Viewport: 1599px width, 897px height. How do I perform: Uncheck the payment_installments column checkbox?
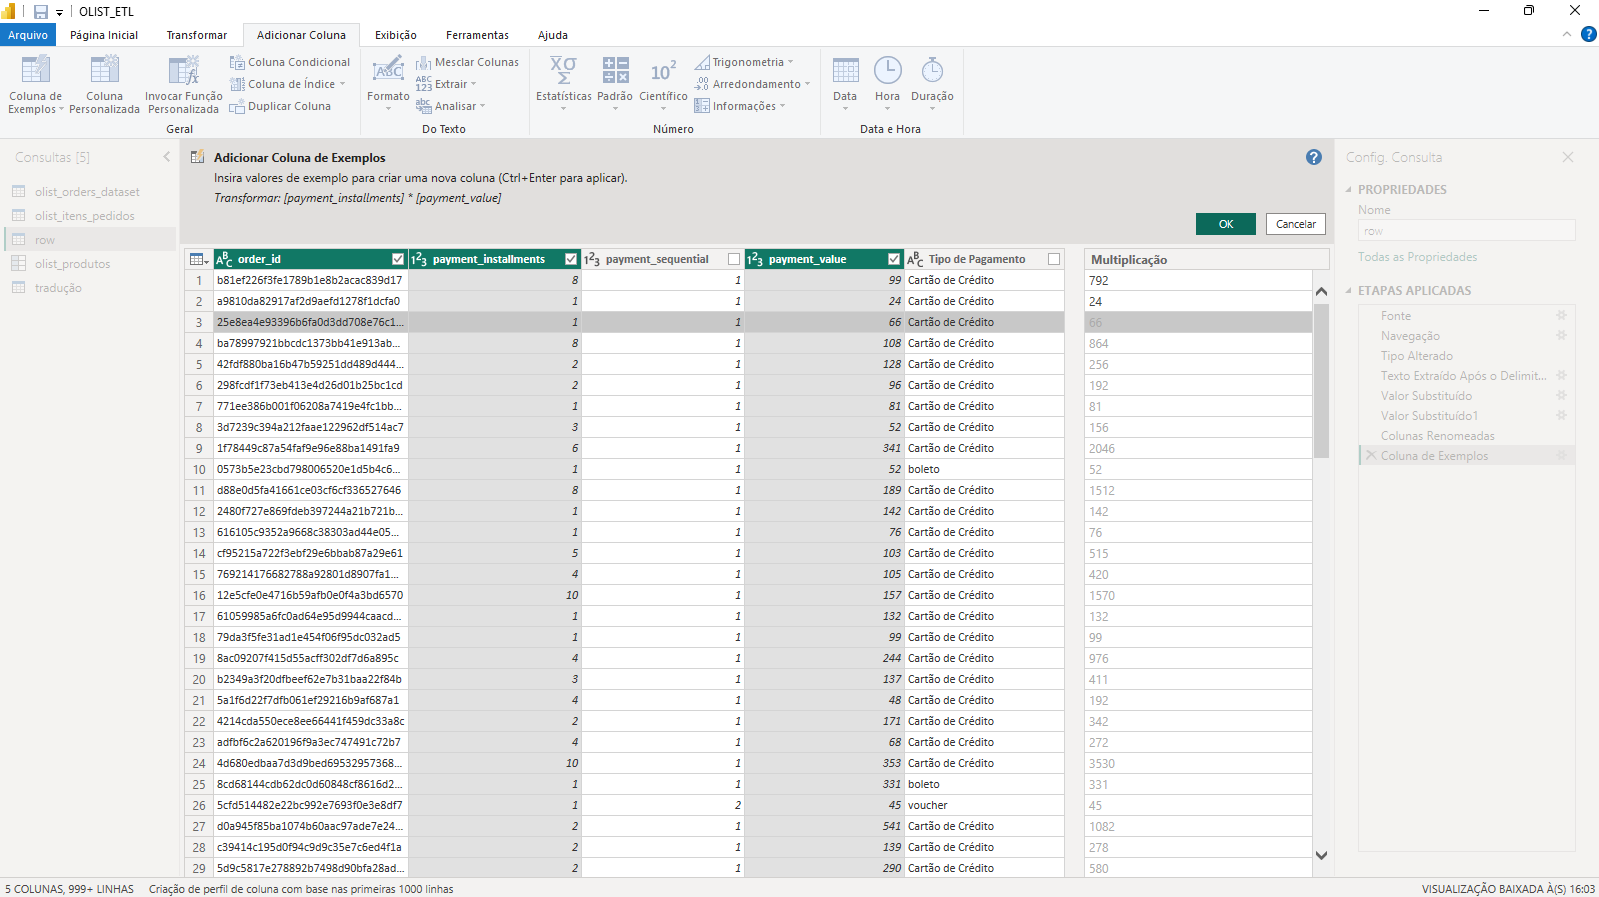[x=571, y=259]
